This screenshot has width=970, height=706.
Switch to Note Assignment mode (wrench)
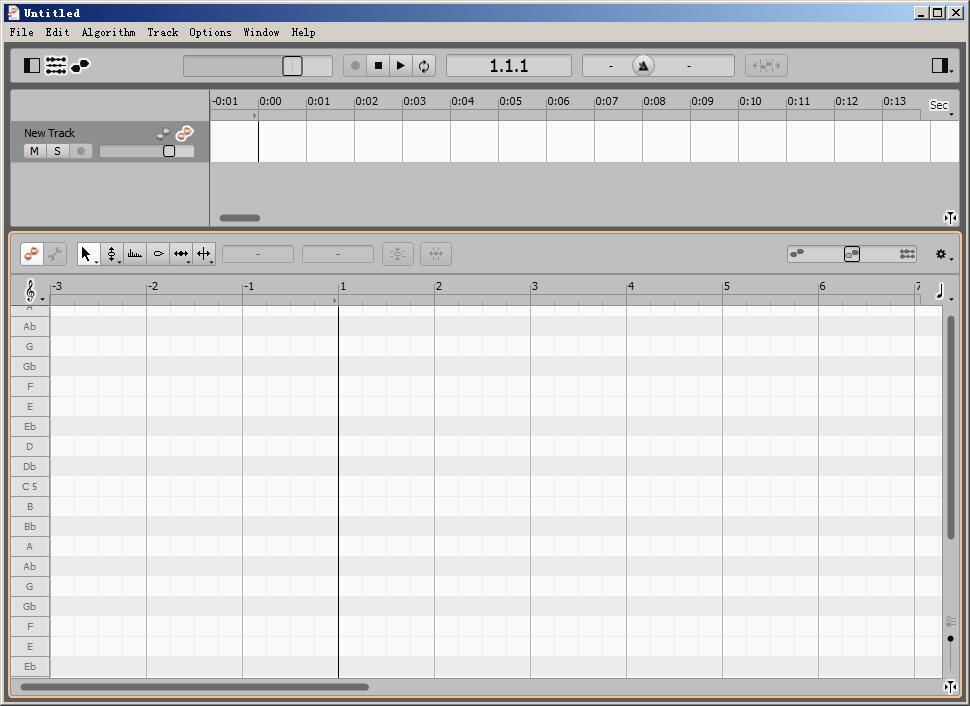55,254
